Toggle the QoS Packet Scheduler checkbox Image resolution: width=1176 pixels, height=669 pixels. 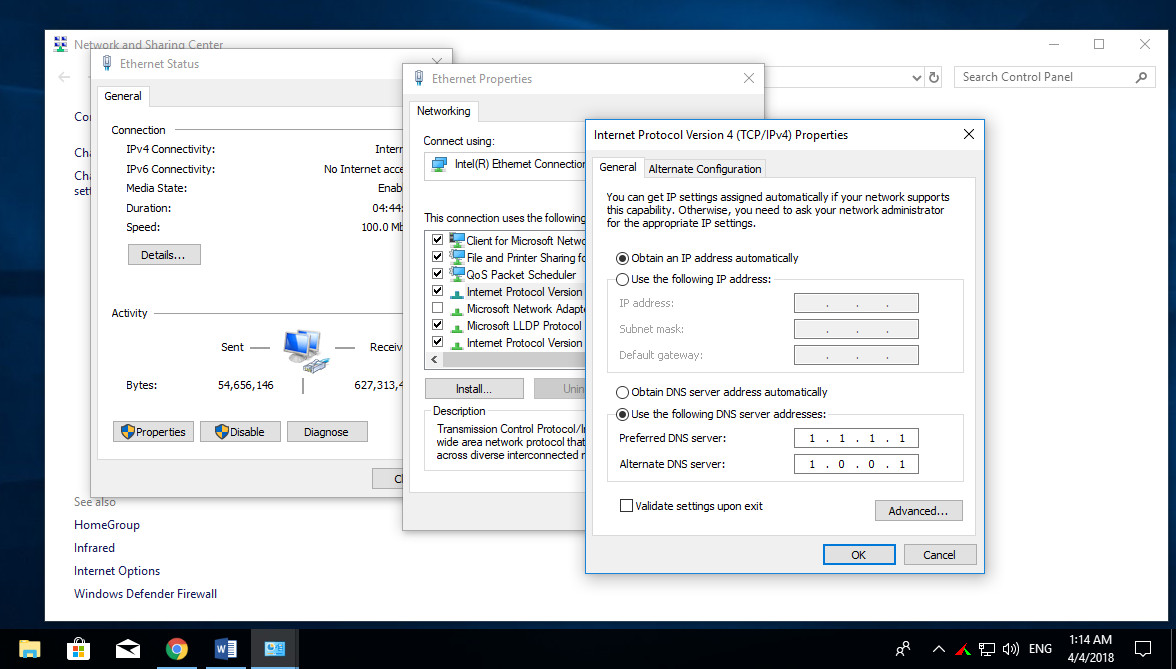pyautogui.click(x=437, y=274)
